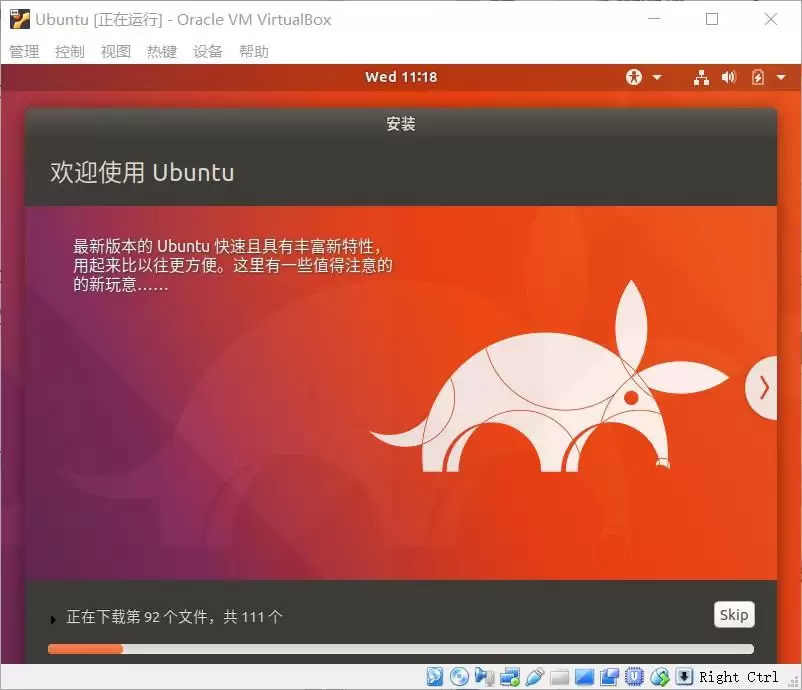This screenshot has width=802, height=690.
Task: Open the 视图 menu
Action: (x=115, y=51)
